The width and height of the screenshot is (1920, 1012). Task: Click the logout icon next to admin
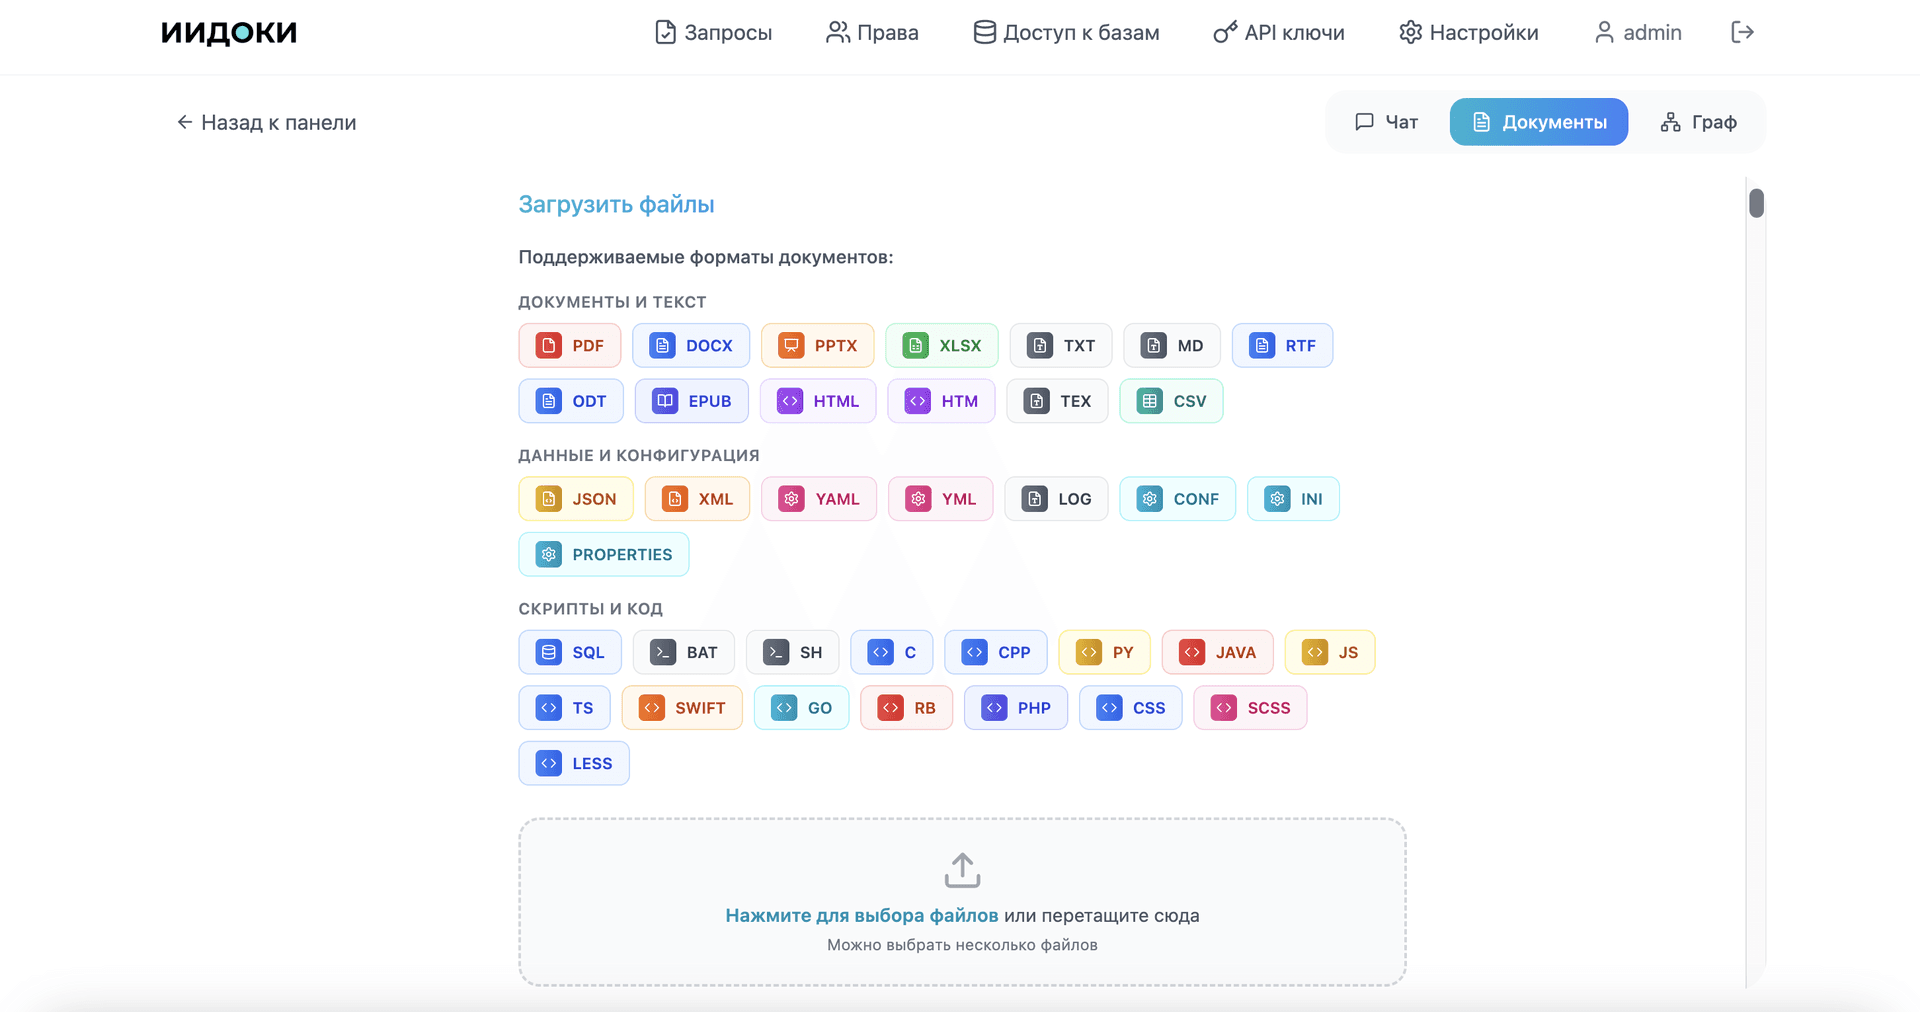click(1742, 32)
